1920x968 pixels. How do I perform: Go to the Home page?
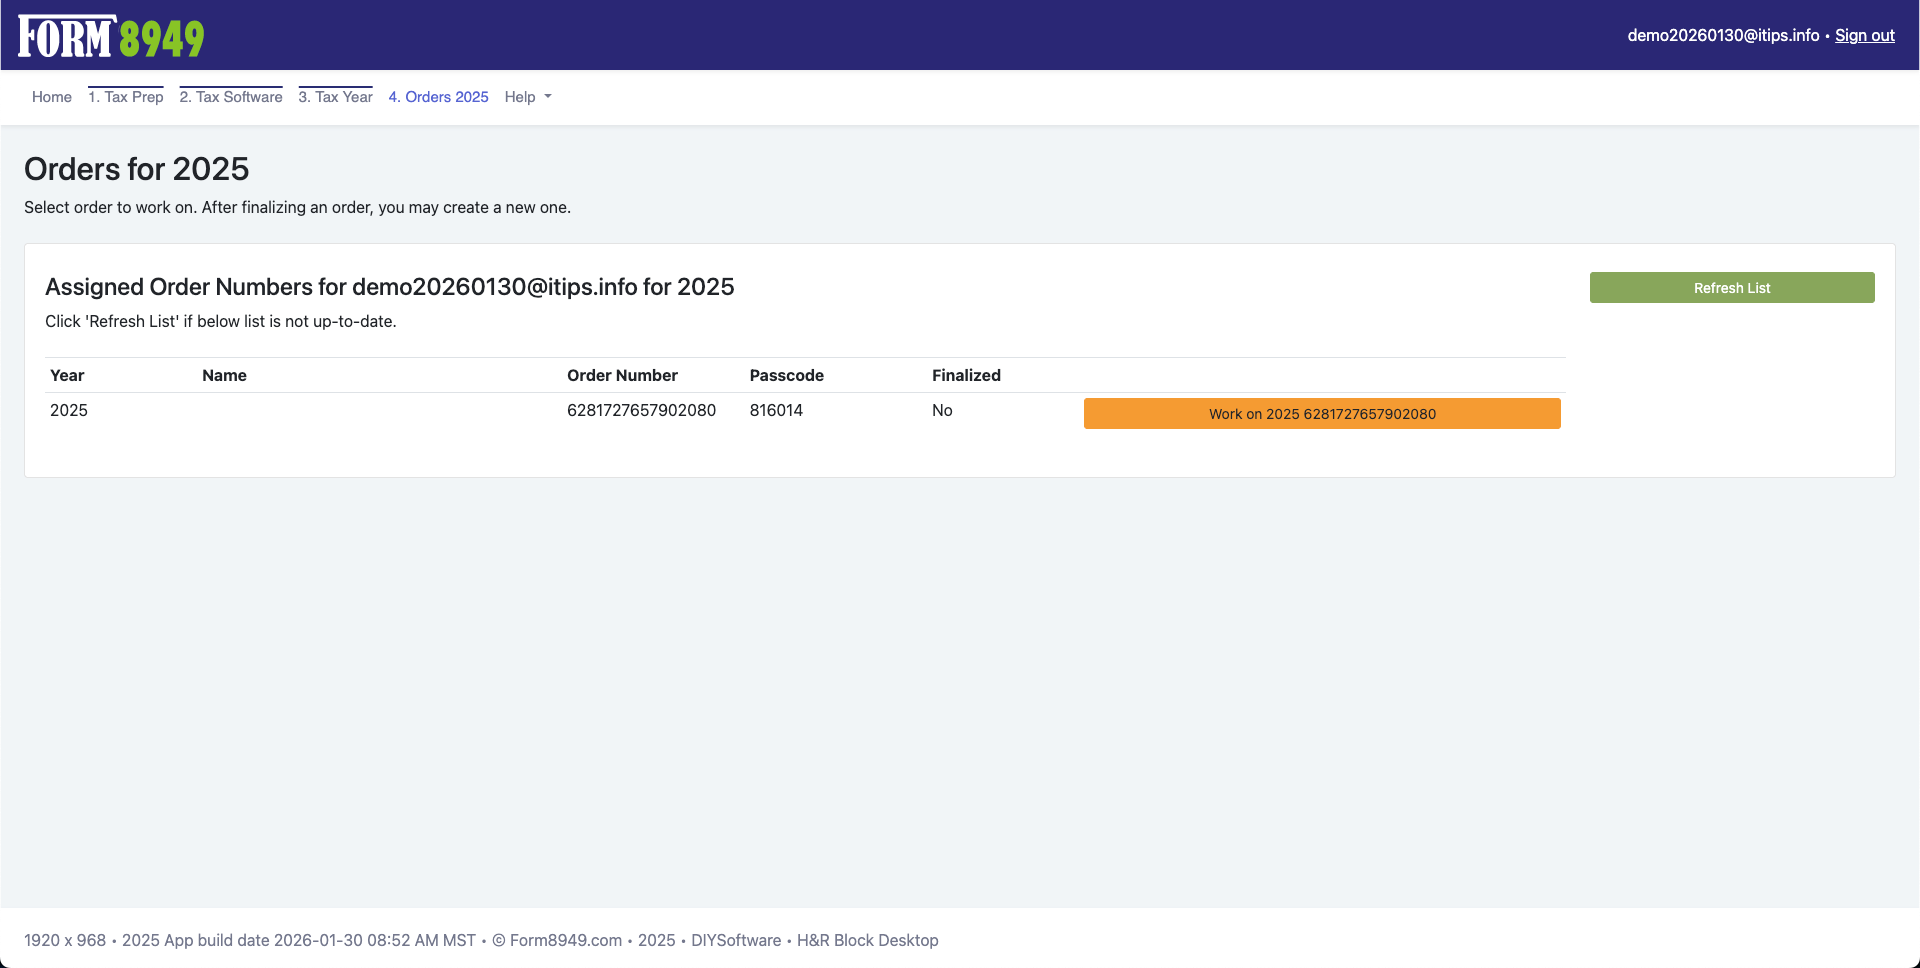(52, 97)
